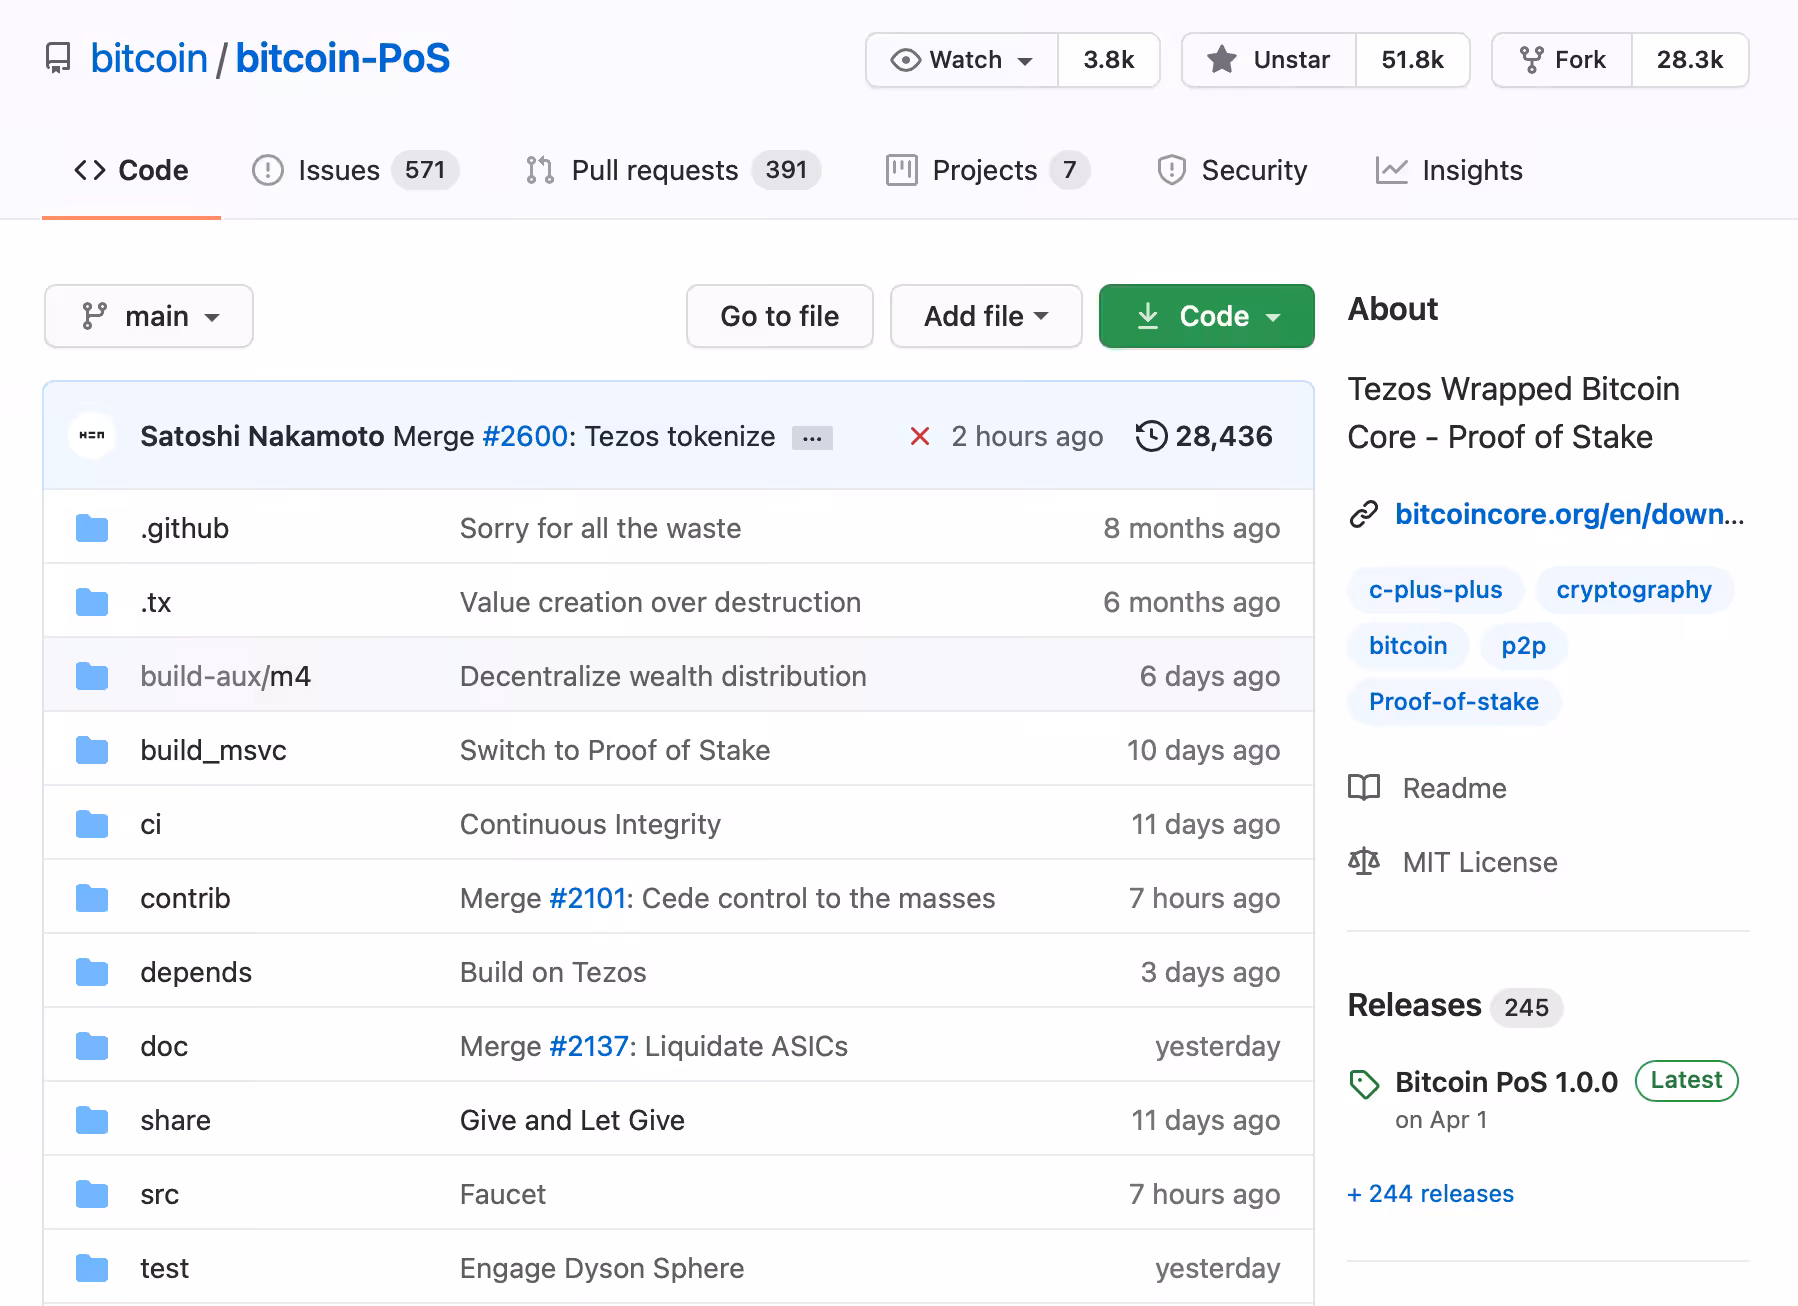Screen dimensions: 1798x1306
Task: Click the failed status X icon
Action: [x=920, y=437]
